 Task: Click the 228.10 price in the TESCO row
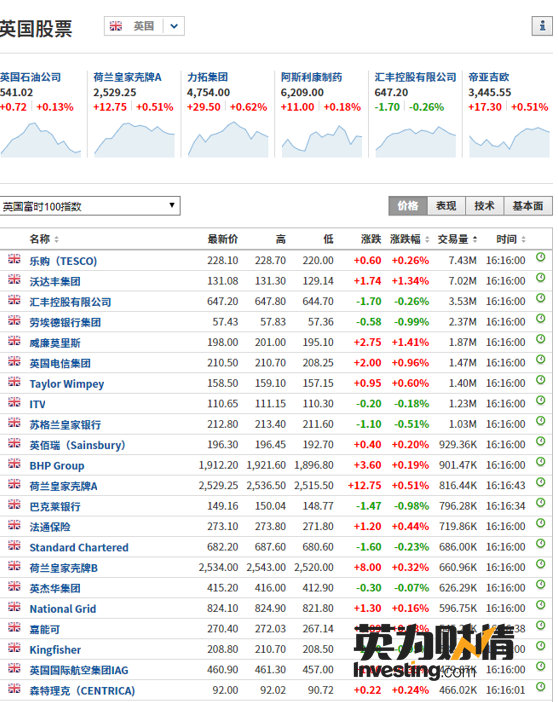223,261
